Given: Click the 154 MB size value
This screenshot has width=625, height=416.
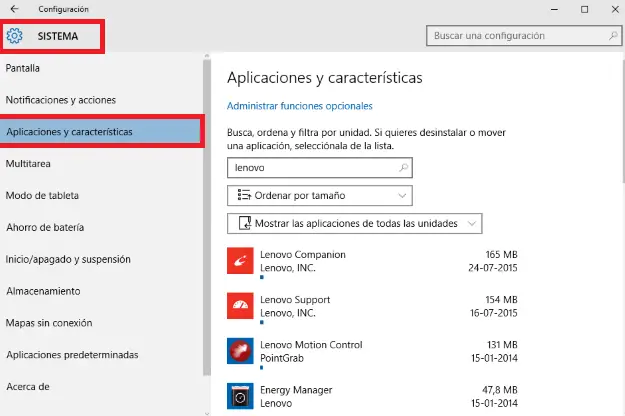Looking at the screenshot, I should coord(501,300).
